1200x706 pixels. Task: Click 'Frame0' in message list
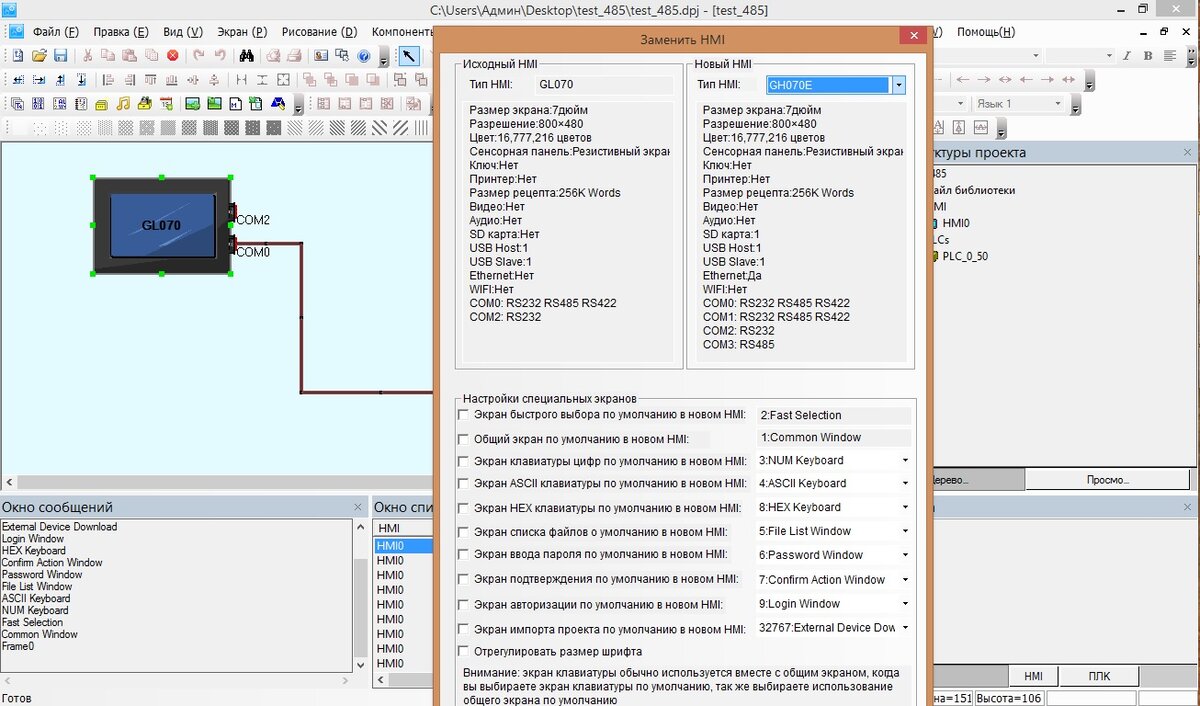(18, 646)
